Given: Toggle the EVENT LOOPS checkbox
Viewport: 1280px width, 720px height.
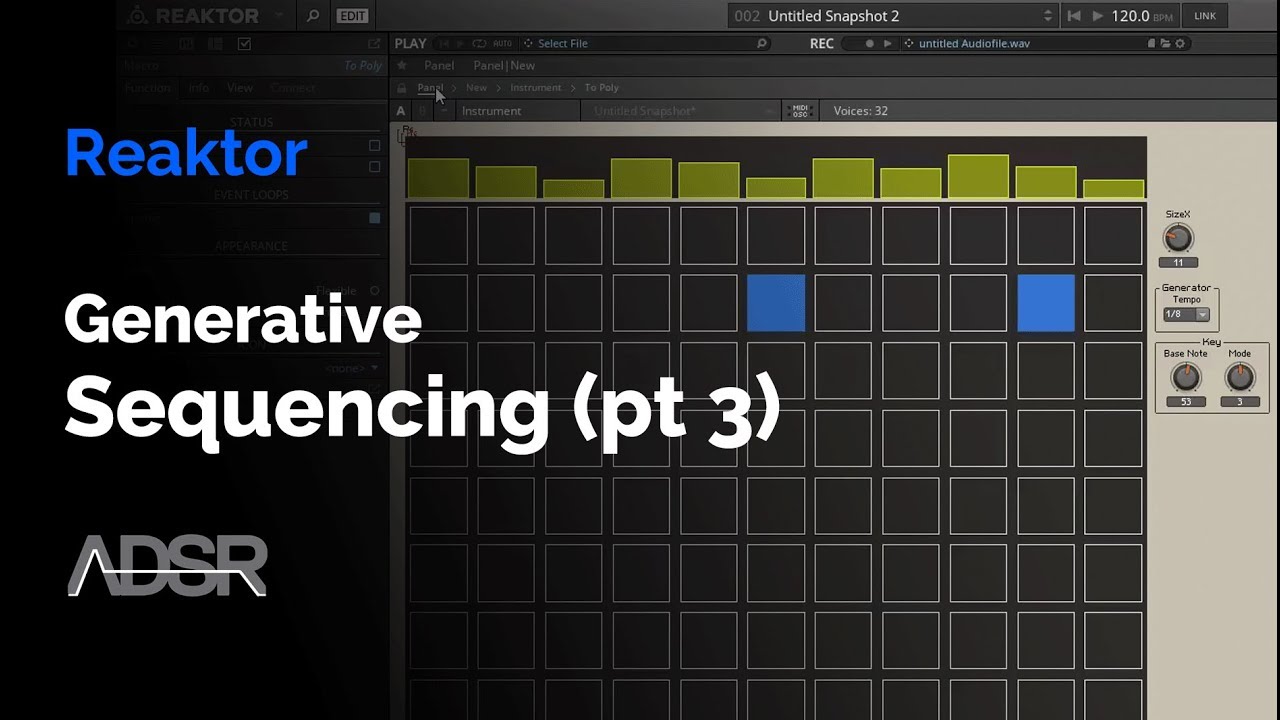Looking at the screenshot, I should pos(375,218).
